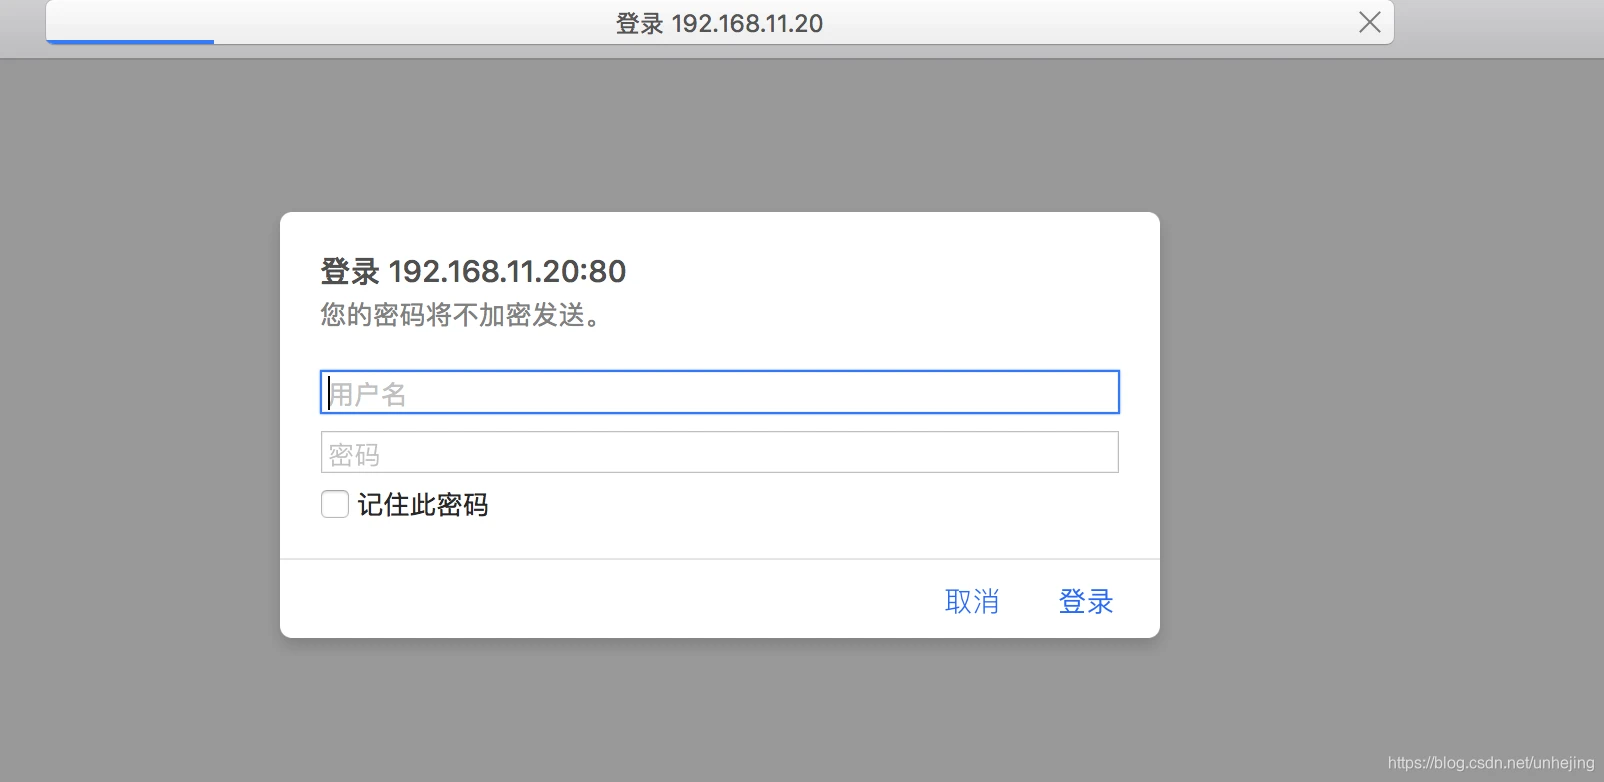The height and width of the screenshot is (782, 1604).
Task: Open the blog.csdn.net/unhejing watermark link
Action: click(x=1491, y=763)
